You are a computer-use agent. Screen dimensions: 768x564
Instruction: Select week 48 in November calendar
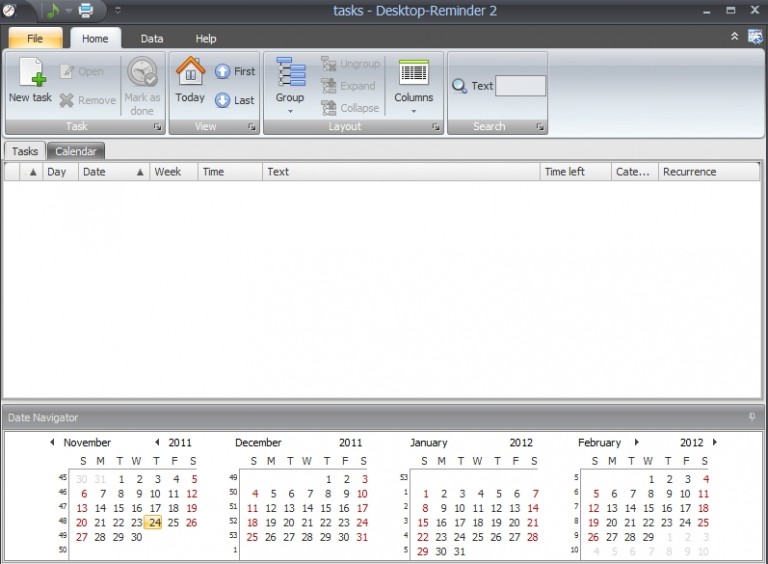(63, 521)
